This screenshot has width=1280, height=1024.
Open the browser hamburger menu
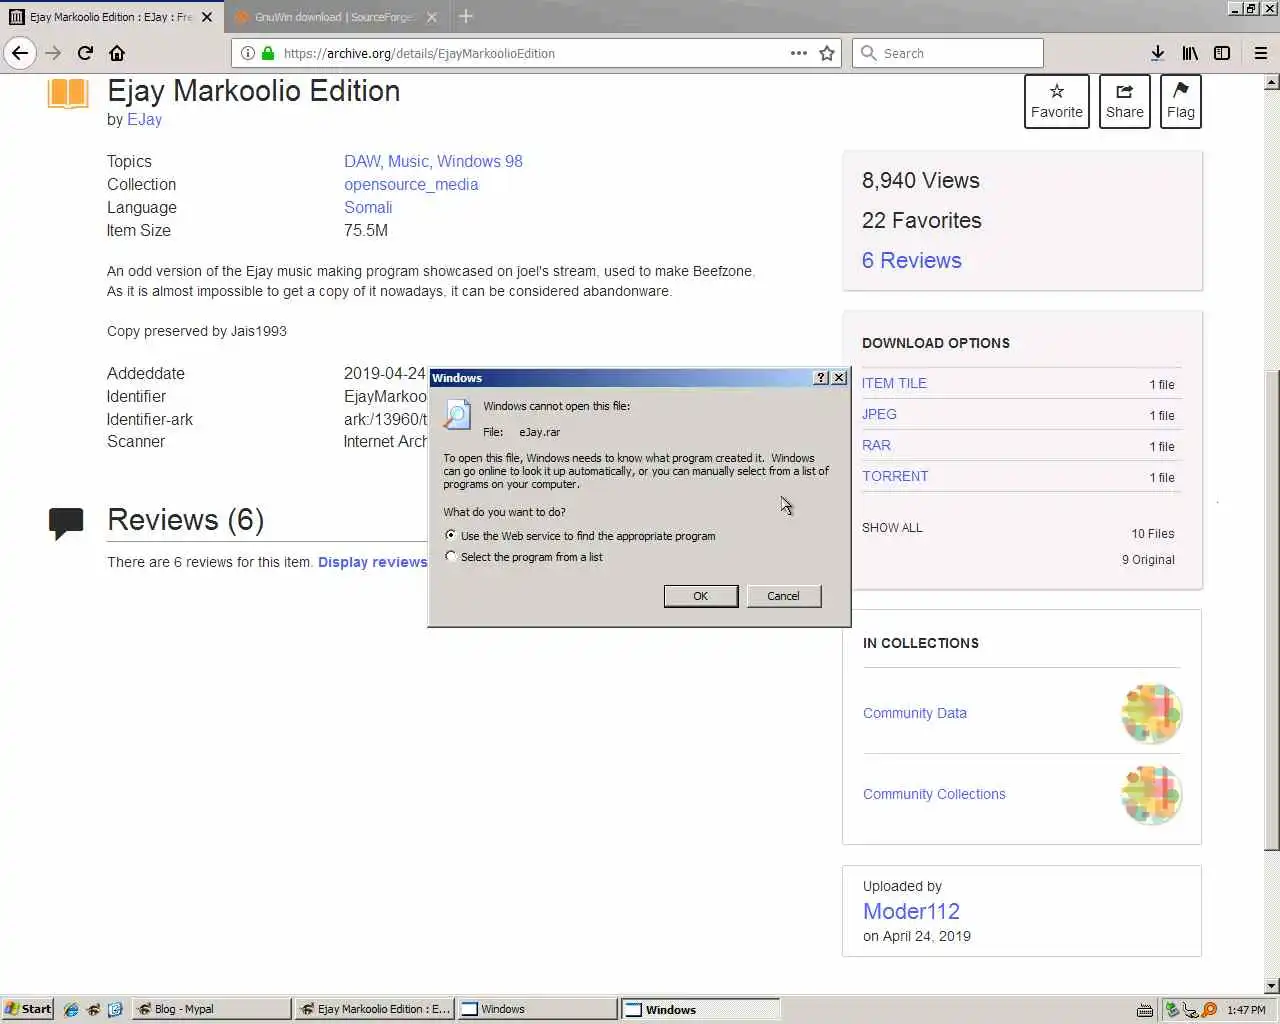click(x=1261, y=53)
